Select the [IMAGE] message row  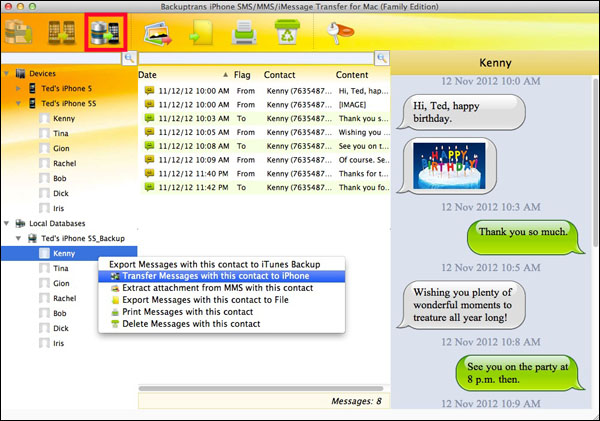(x=266, y=104)
